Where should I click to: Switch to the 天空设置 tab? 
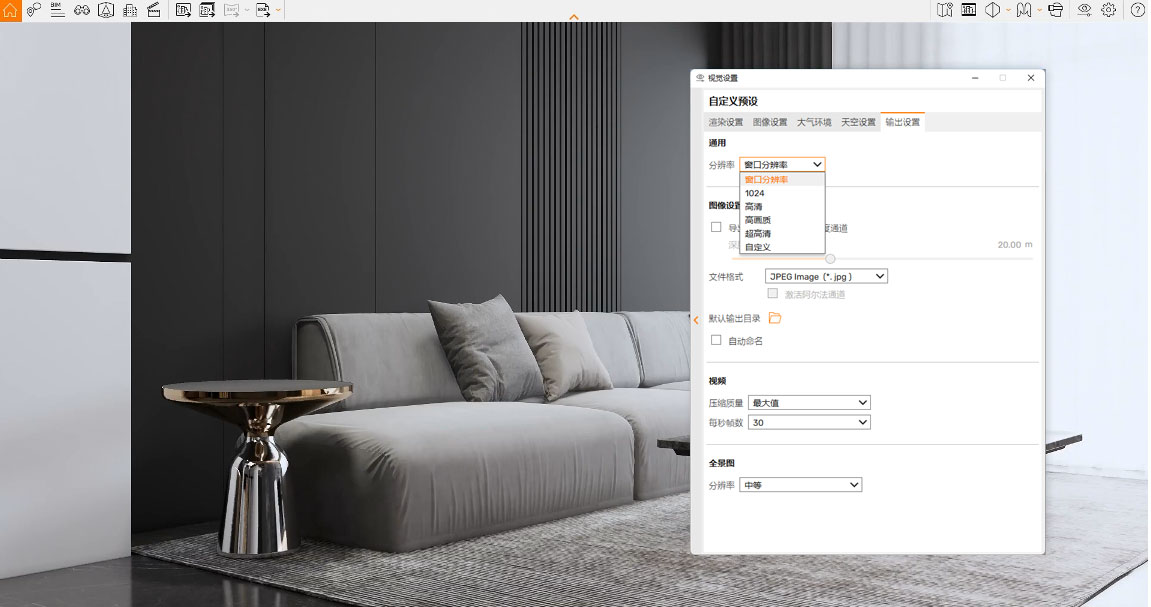[858, 123]
